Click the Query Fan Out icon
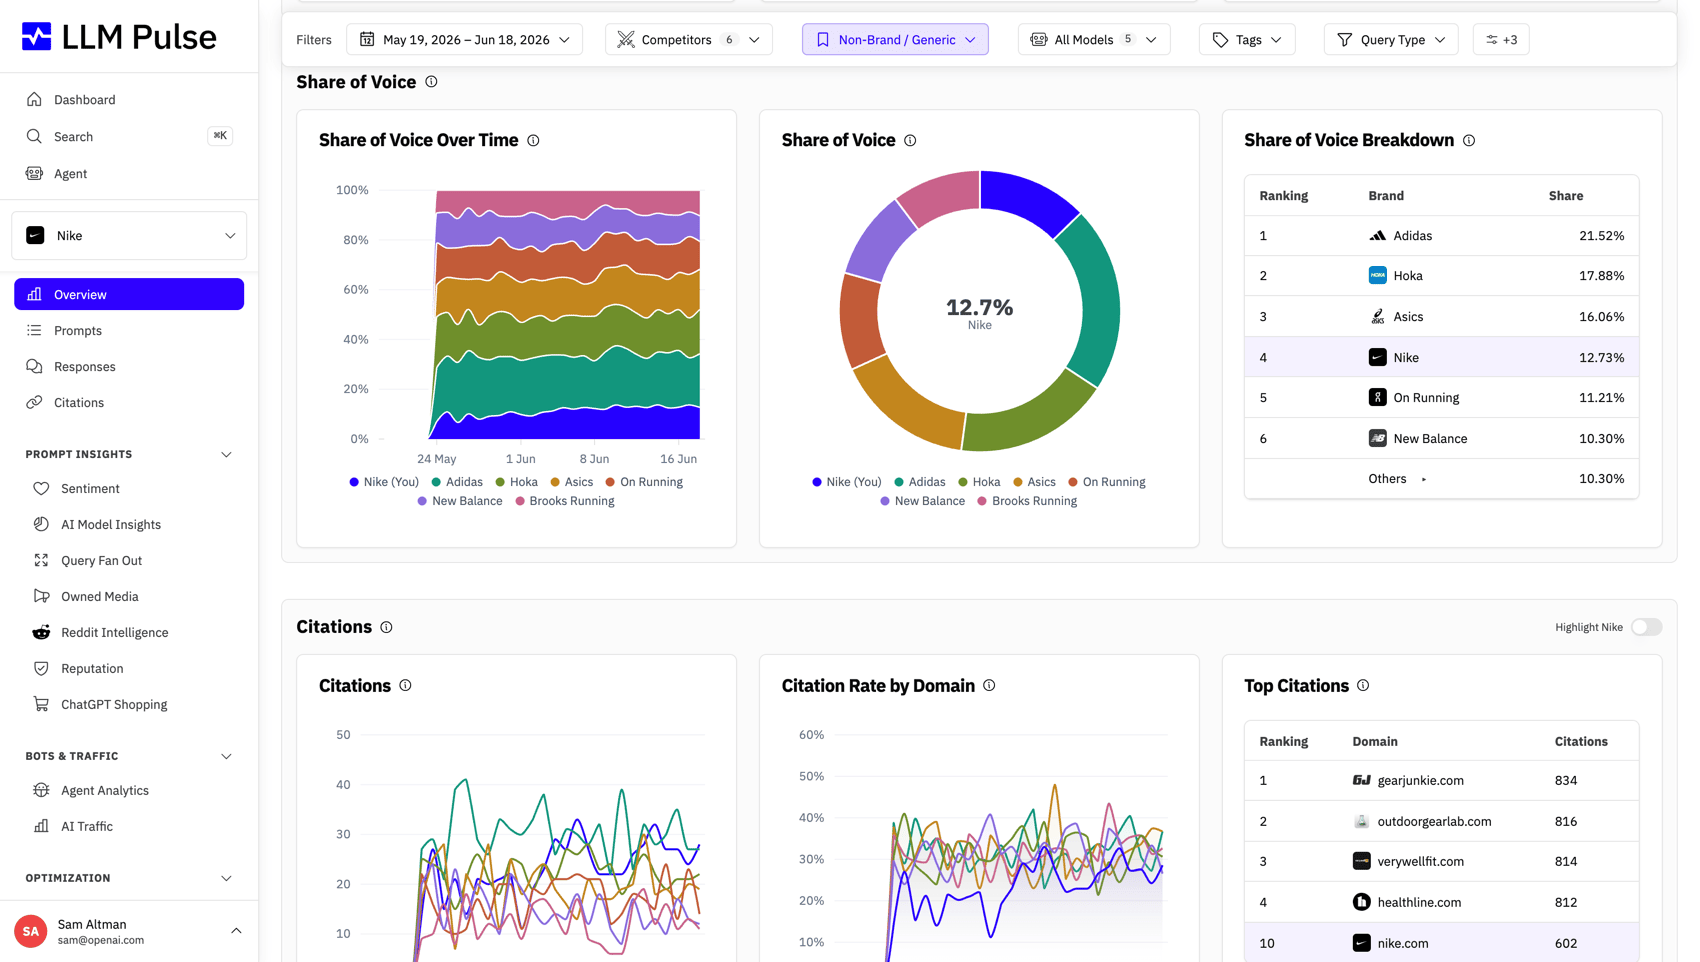This screenshot has width=1700, height=962. tap(41, 560)
